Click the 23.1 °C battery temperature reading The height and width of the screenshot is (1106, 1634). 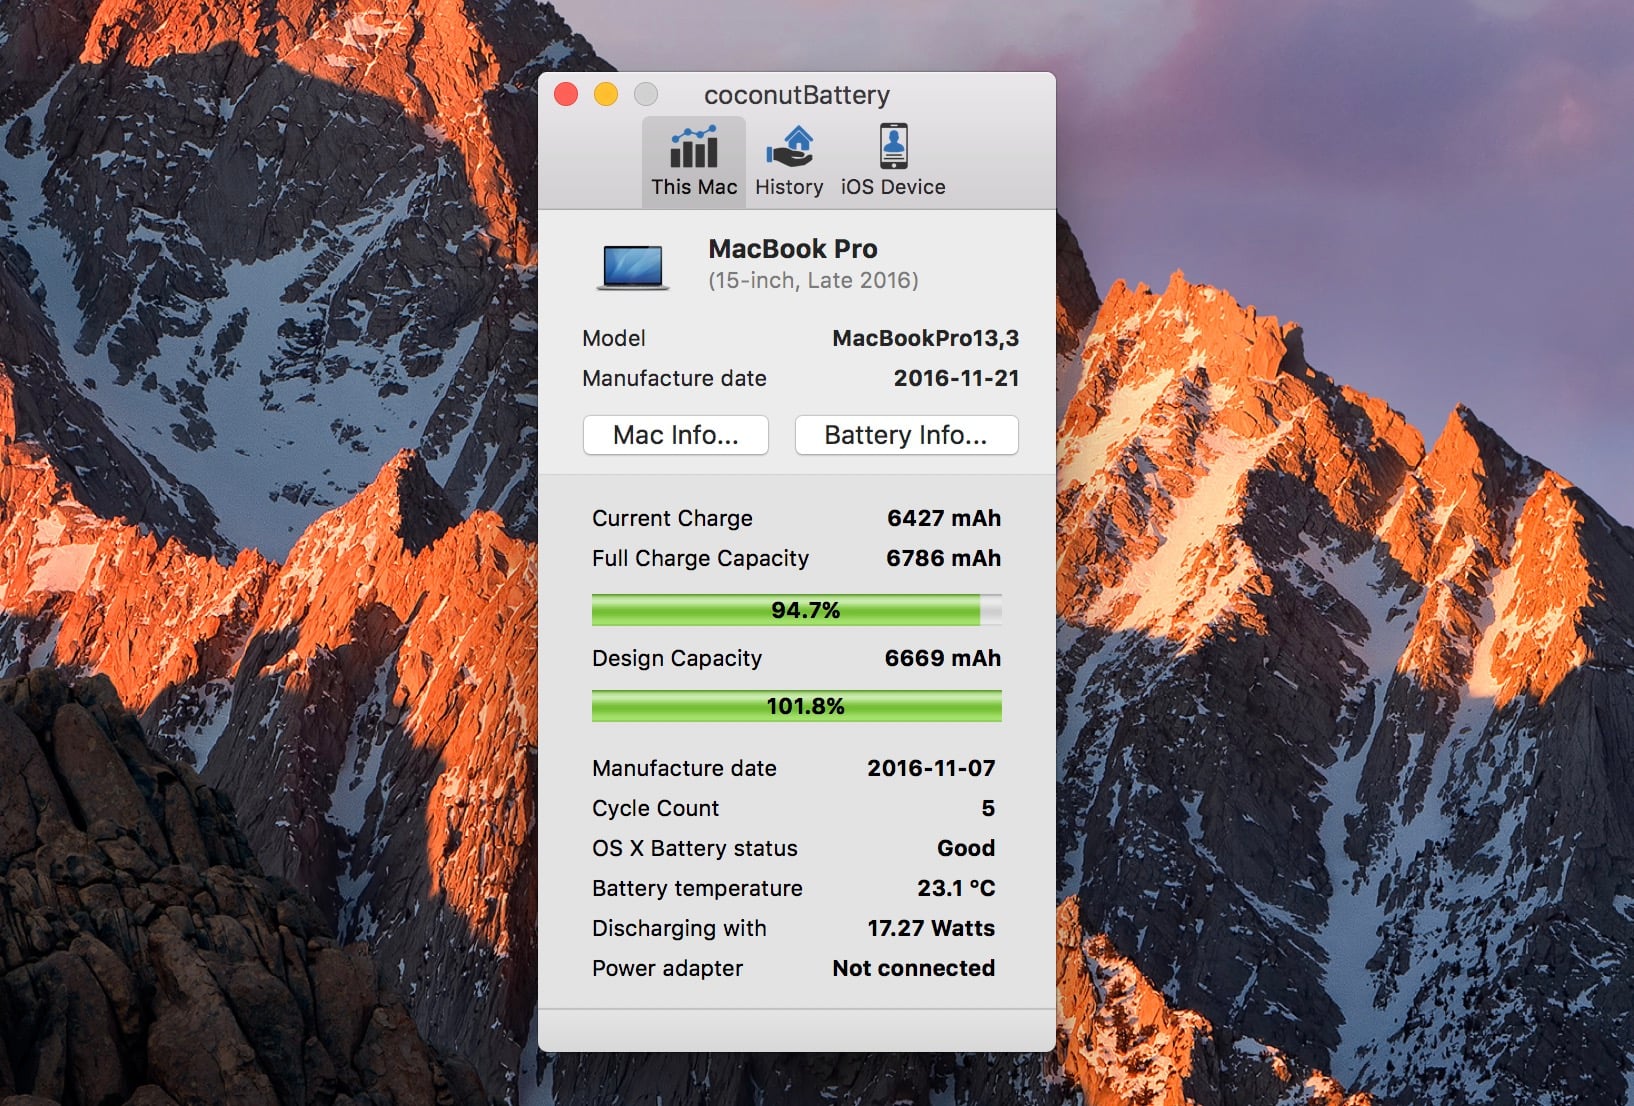coord(955,888)
